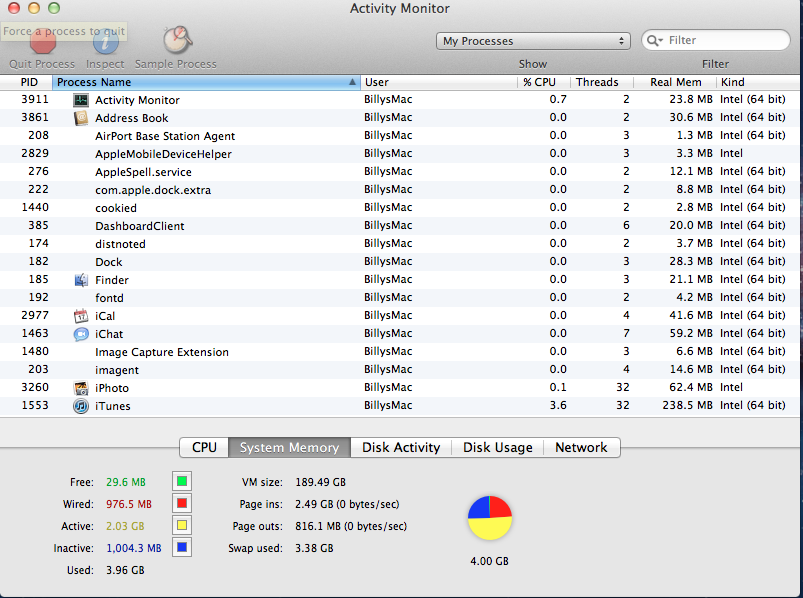Click the iTunes process icon

(81, 406)
